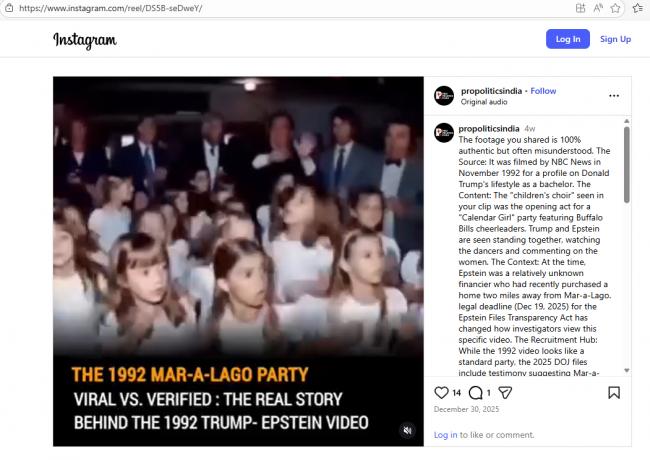This screenshot has width=650, height=460.
Task: Open the browser favorites list icon
Action: click(638, 8)
